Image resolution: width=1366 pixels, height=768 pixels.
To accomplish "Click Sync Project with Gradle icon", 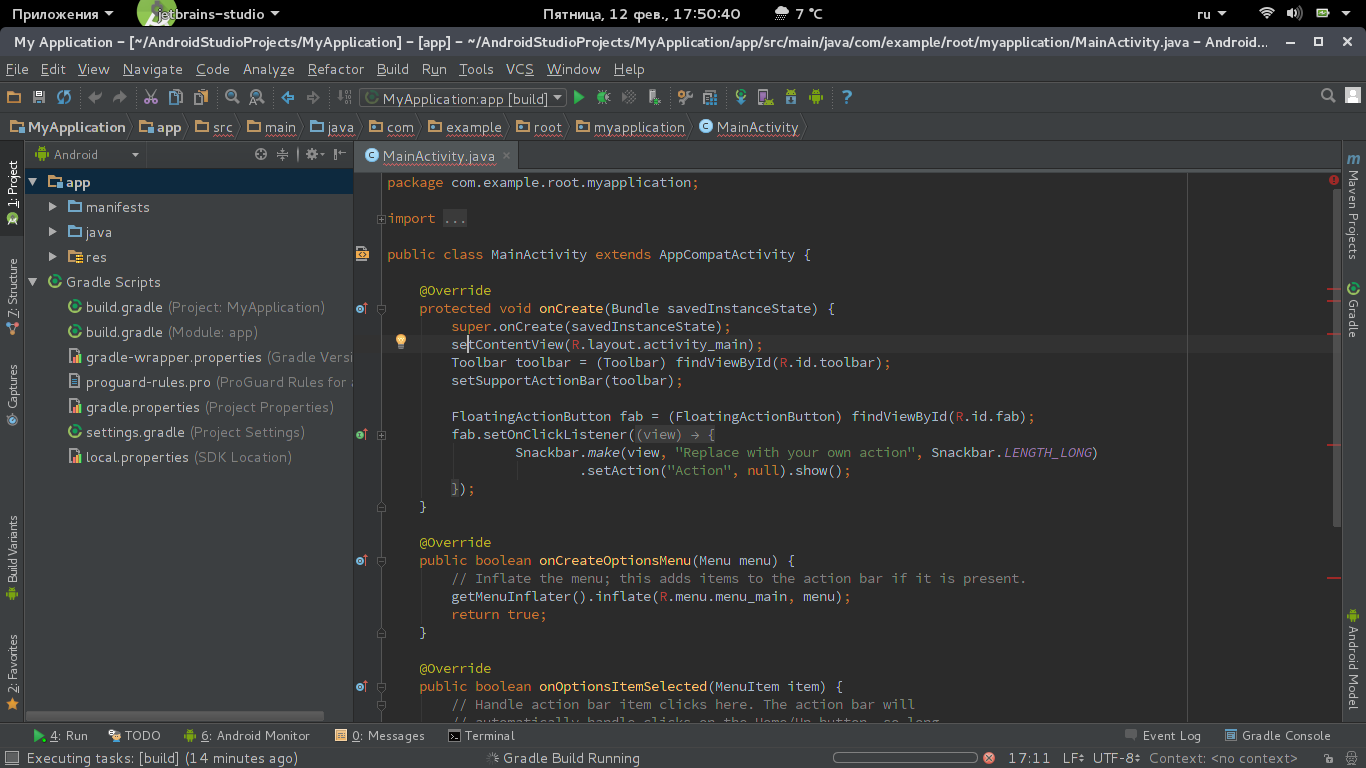I will (x=741, y=97).
